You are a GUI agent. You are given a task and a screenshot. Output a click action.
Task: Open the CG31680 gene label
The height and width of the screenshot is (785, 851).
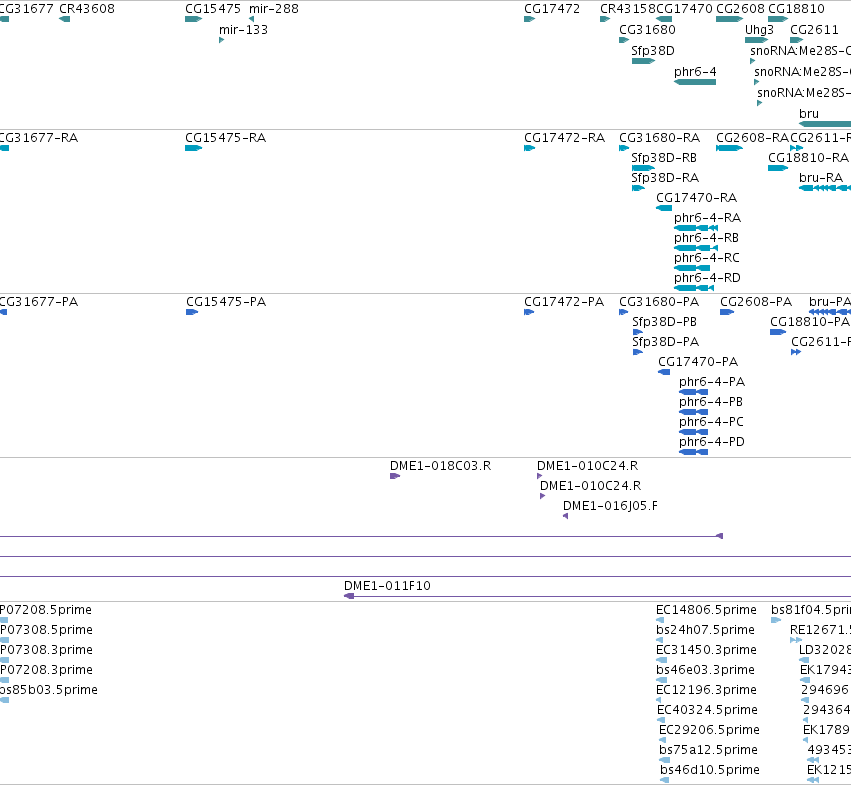point(647,30)
